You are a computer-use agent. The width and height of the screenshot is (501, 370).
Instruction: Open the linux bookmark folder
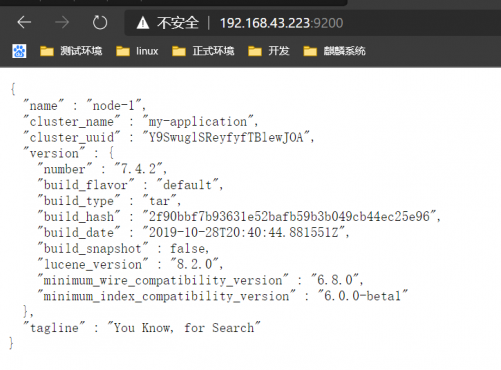(137, 51)
